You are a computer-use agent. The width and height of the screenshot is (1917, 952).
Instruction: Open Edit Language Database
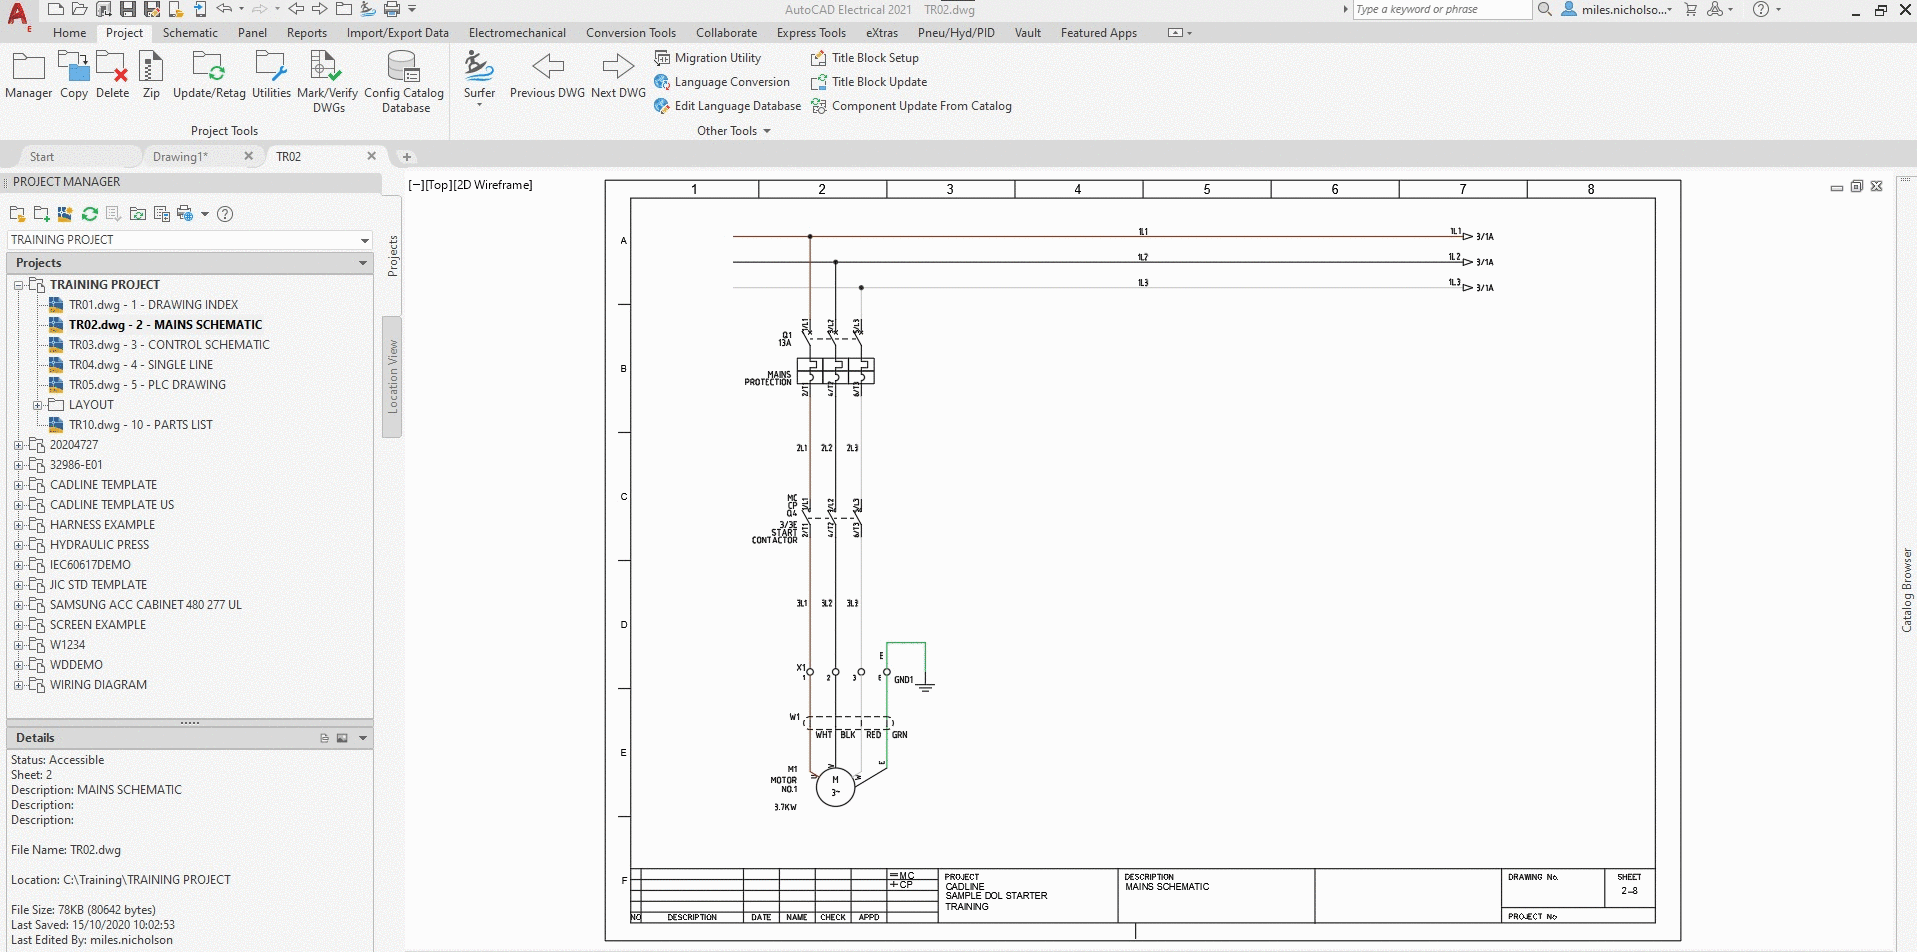[x=728, y=106]
